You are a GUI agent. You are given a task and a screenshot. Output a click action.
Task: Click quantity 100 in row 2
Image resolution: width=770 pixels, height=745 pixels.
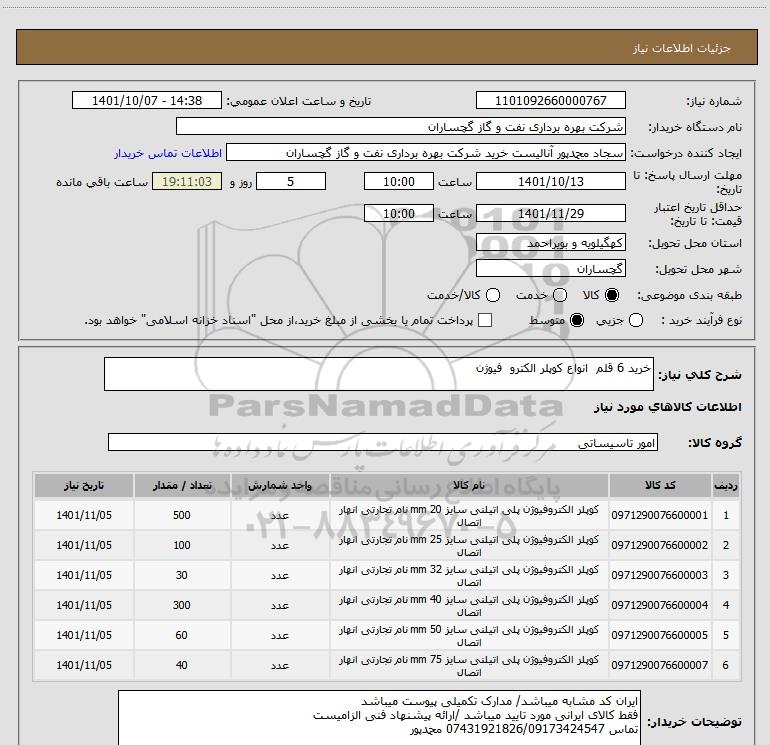[182, 545]
